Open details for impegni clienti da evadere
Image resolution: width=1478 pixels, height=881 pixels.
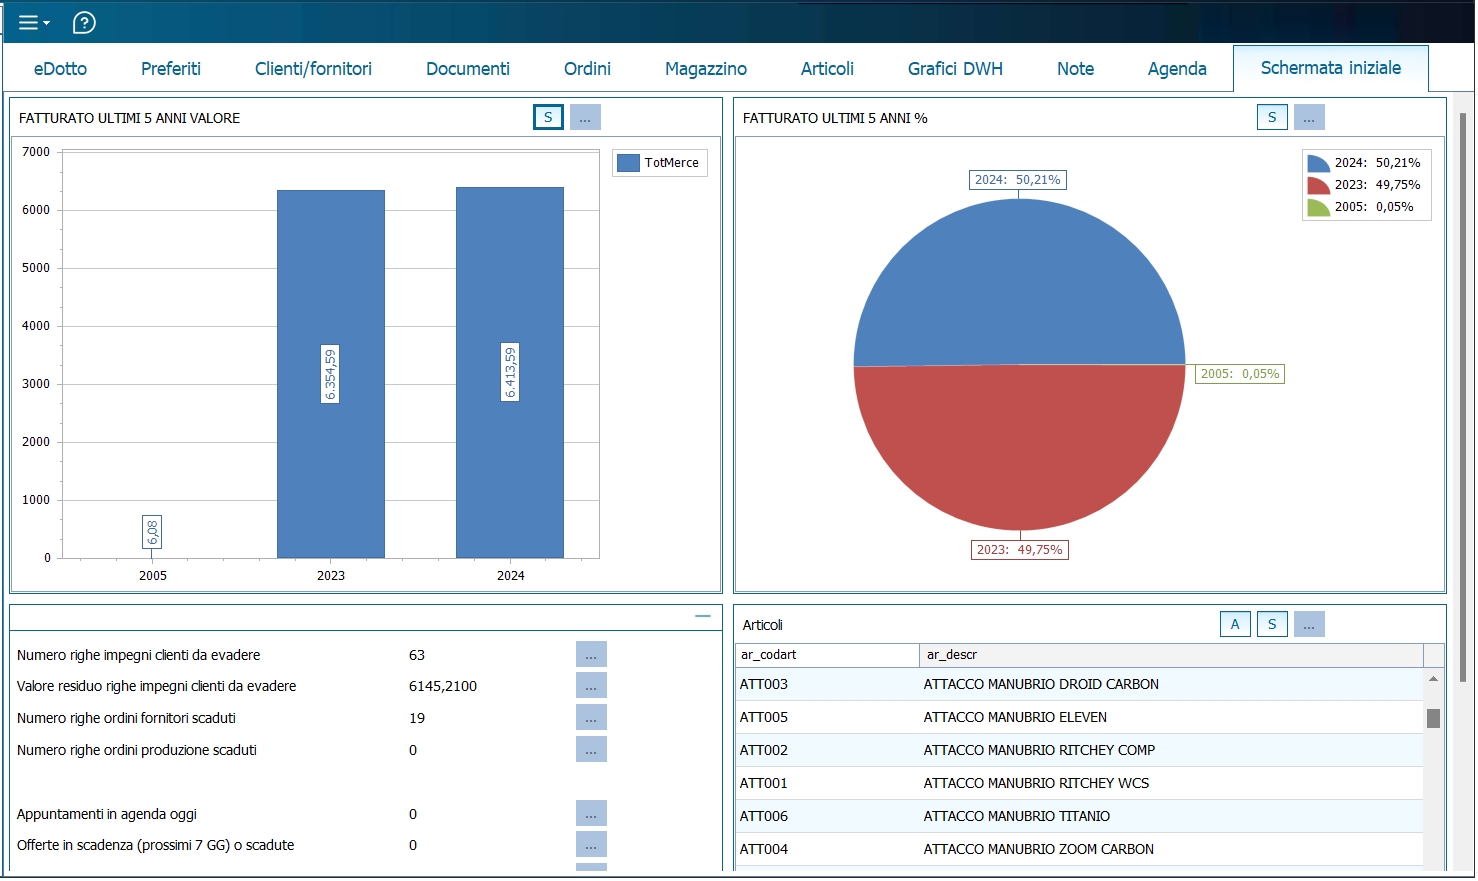pos(591,655)
